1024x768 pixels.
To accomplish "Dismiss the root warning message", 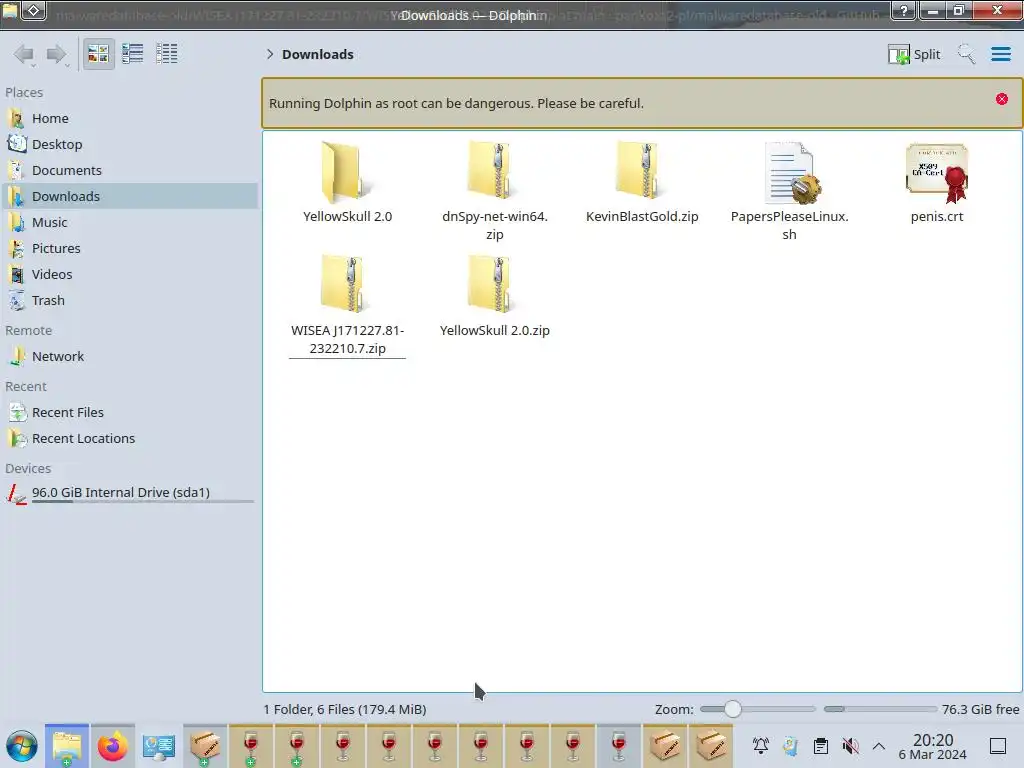I will click(x=1002, y=99).
